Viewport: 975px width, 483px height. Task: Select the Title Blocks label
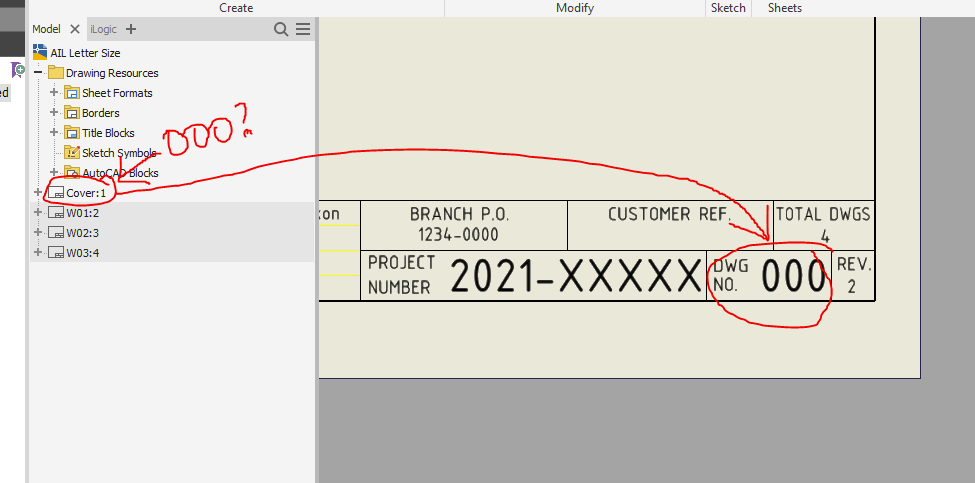point(108,132)
